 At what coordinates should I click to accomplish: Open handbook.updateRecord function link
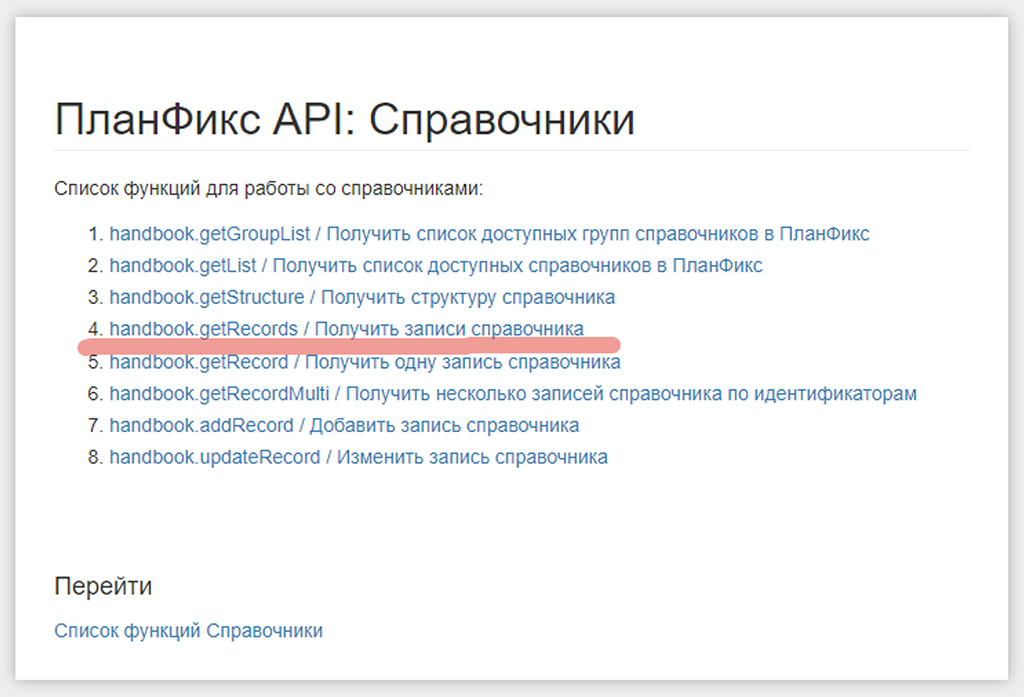[x=359, y=457]
